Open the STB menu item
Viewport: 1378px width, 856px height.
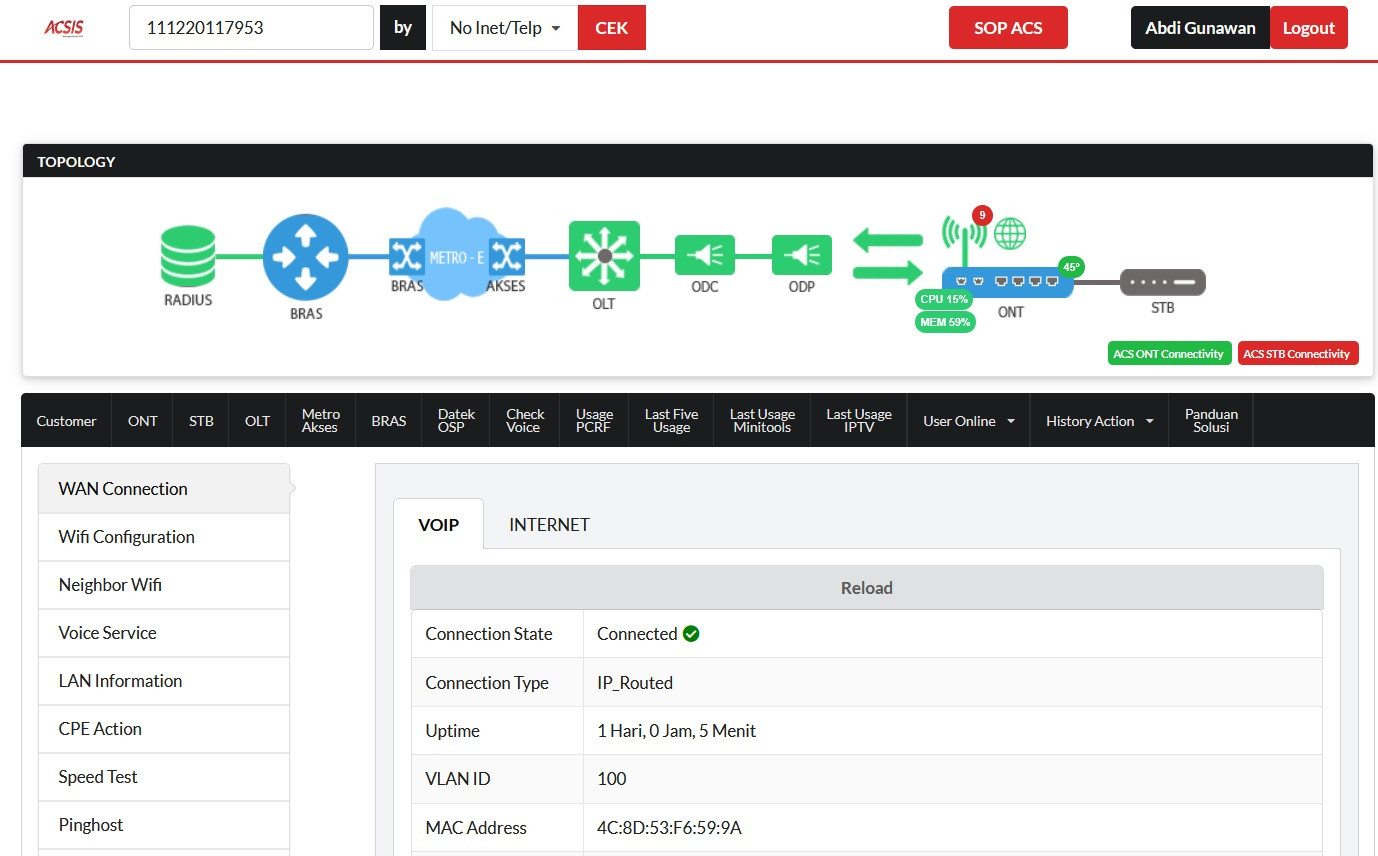pos(201,421)
